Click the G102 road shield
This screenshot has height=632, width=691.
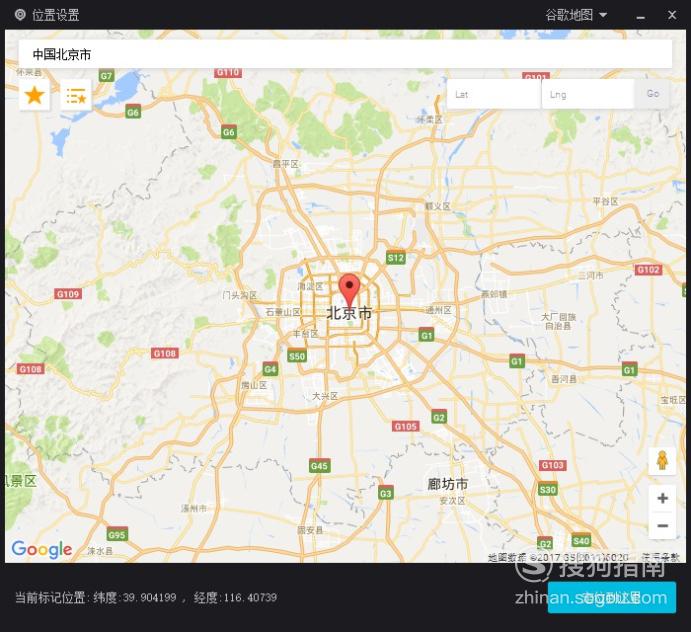(x=648, y=269)
